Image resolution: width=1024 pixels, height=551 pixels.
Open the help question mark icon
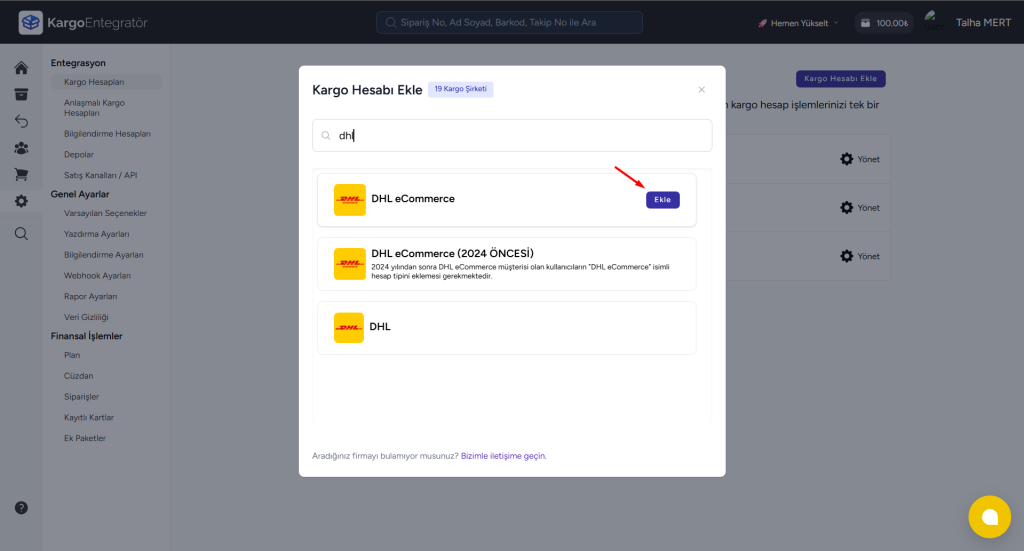click(x=21, y=507)
